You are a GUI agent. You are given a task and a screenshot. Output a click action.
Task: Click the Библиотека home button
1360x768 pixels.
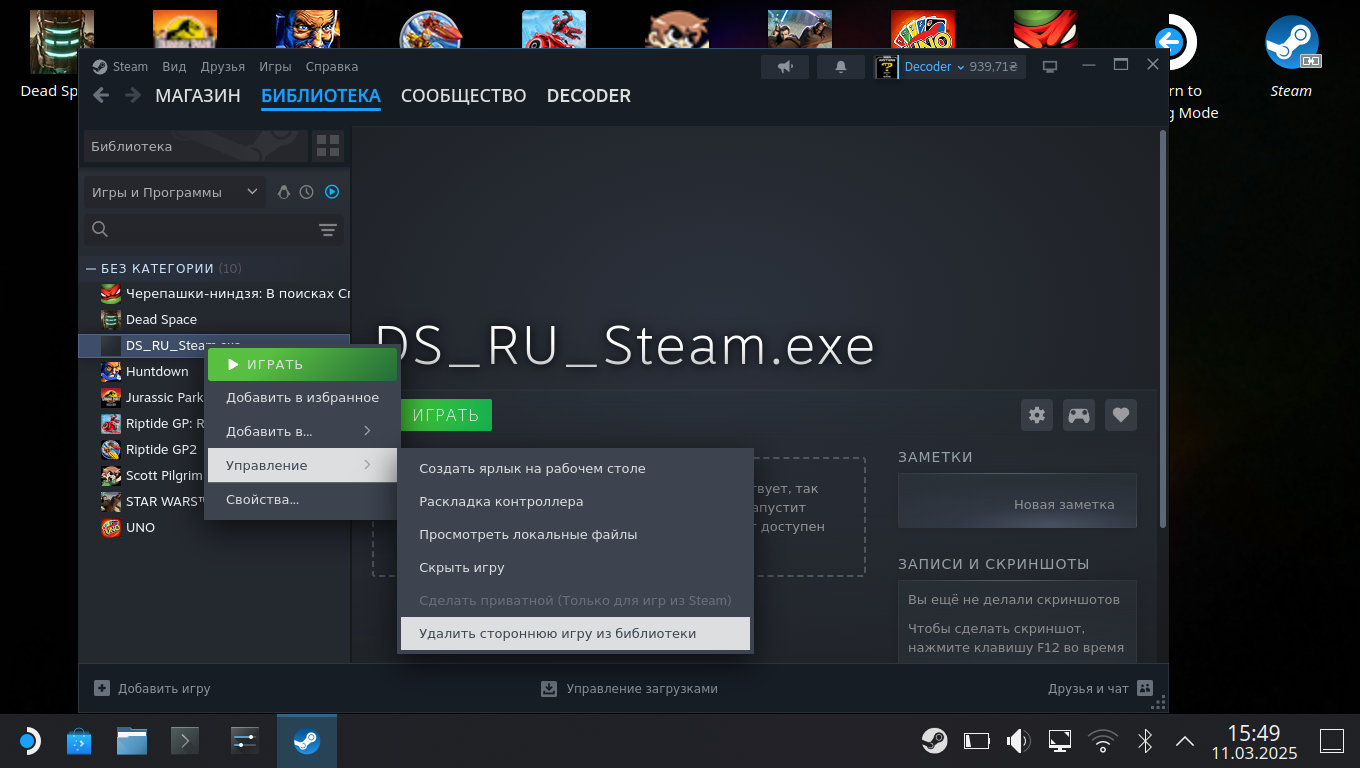click(196, 146)
